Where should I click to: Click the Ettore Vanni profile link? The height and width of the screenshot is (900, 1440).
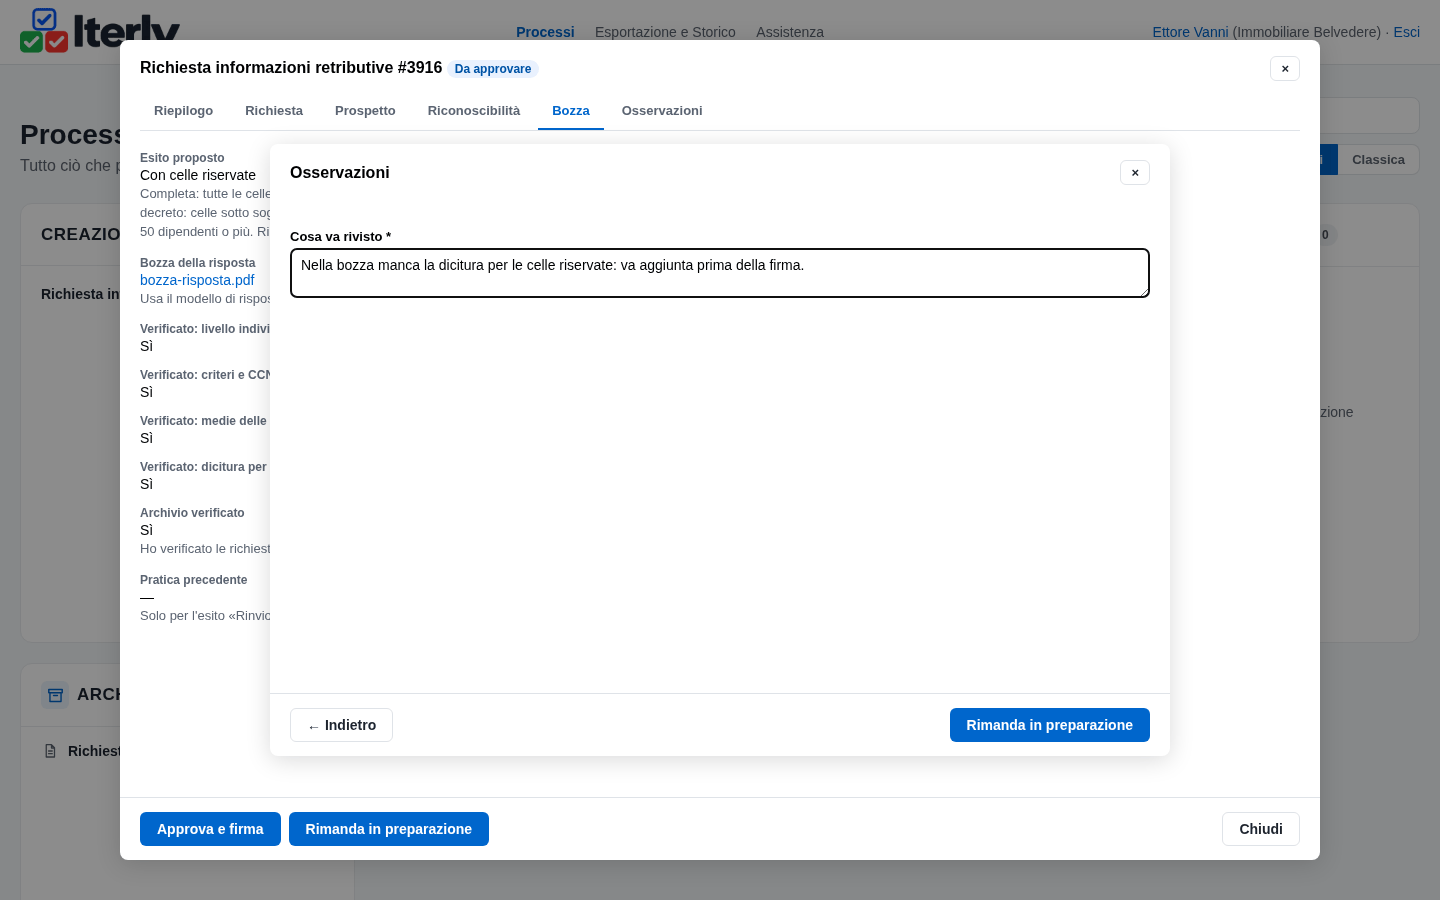[1190, 32]
